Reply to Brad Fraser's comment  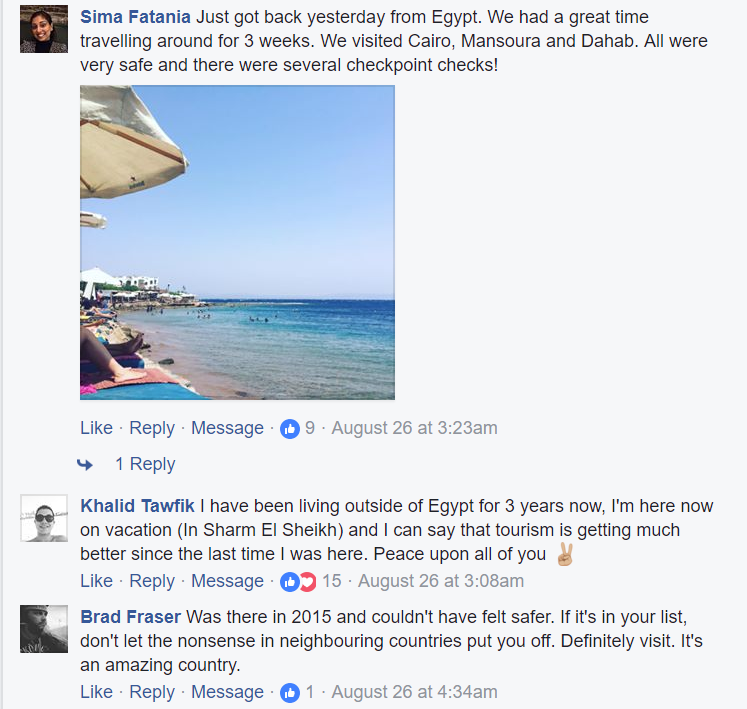click(152, 692)
